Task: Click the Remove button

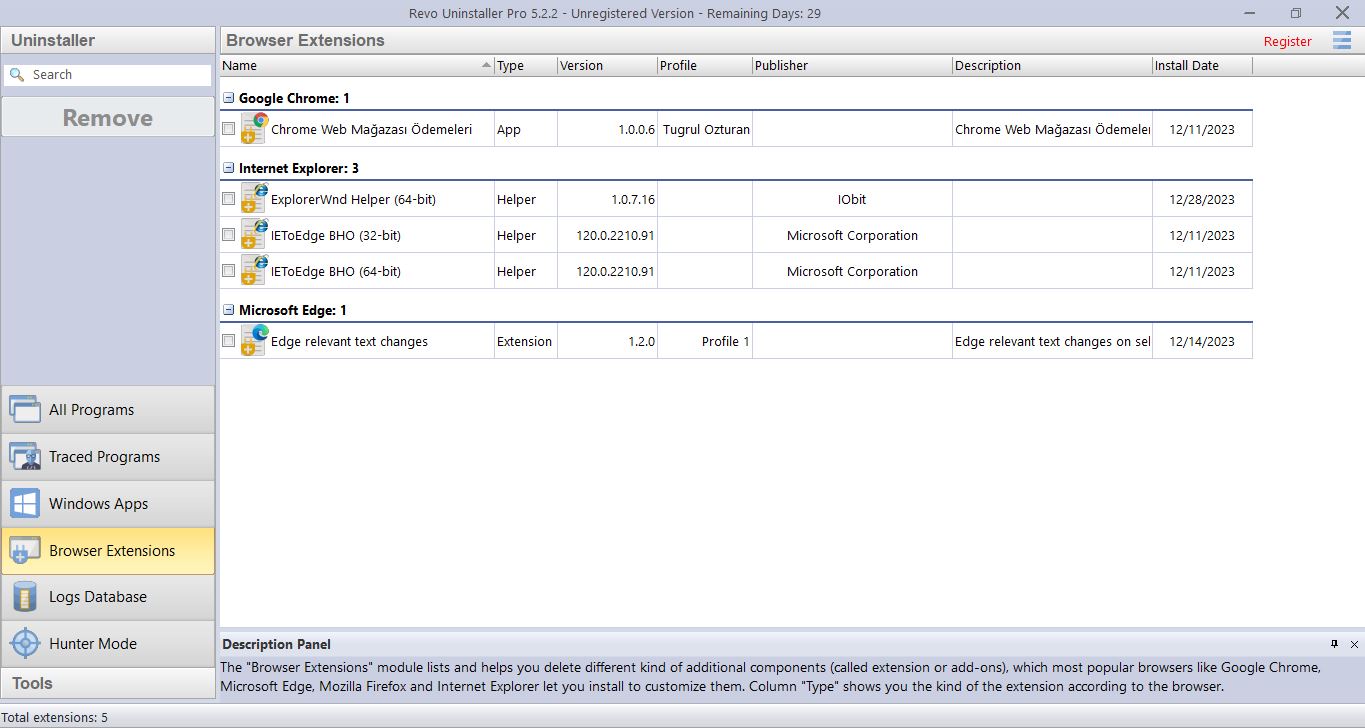Action: [108, 118]
